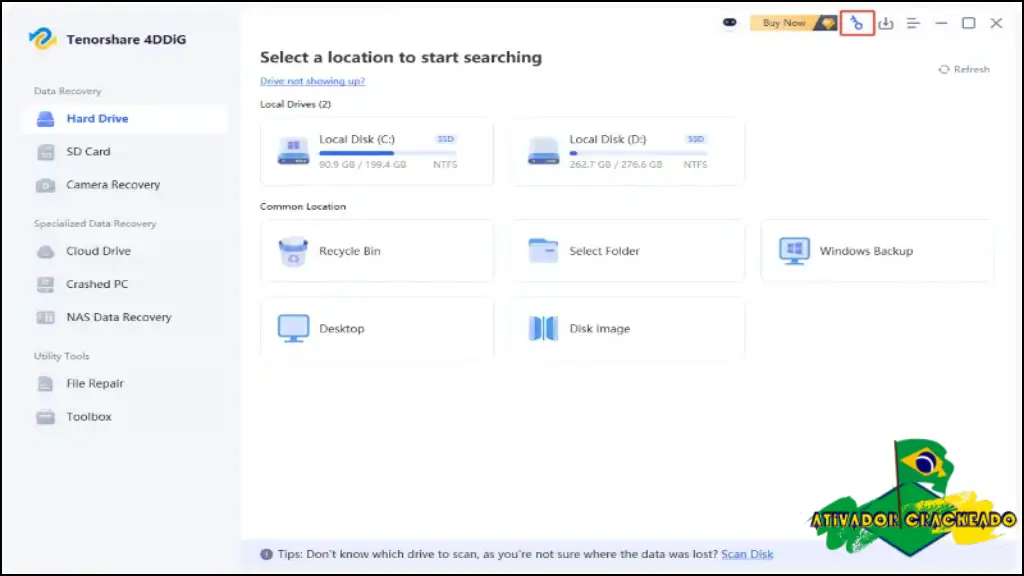Viewport: 1024px width, 576px height.
Task: Open the Toolbox icon
Action: [45, 417]
